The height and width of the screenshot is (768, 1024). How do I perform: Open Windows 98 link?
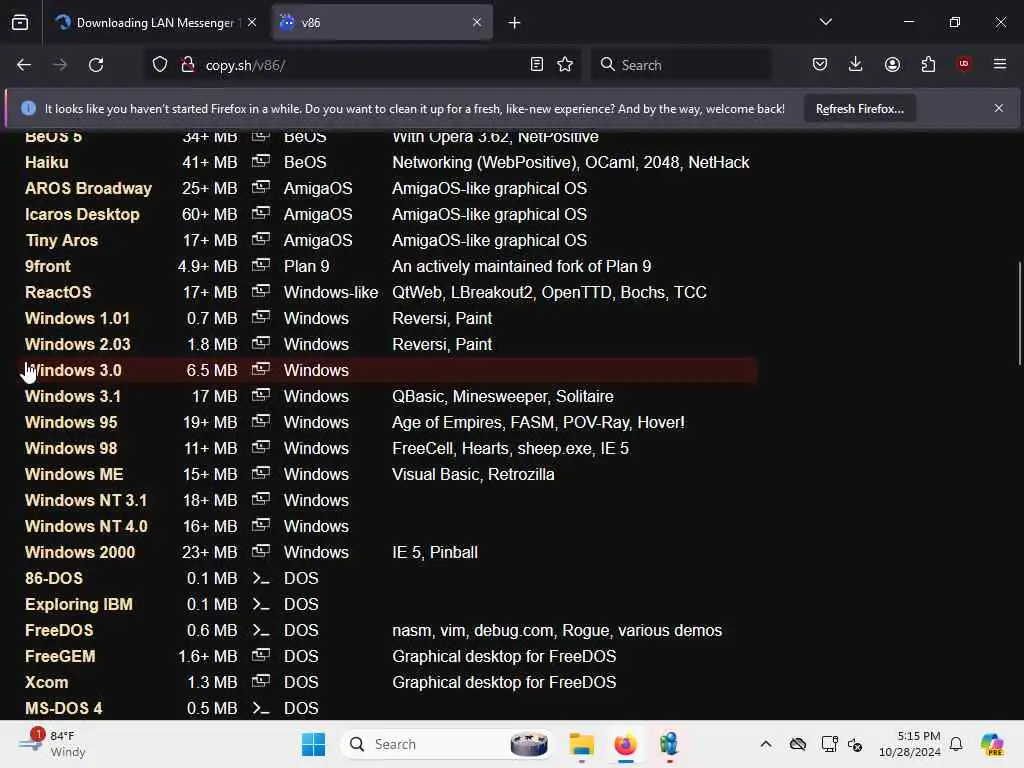(71, 449)
